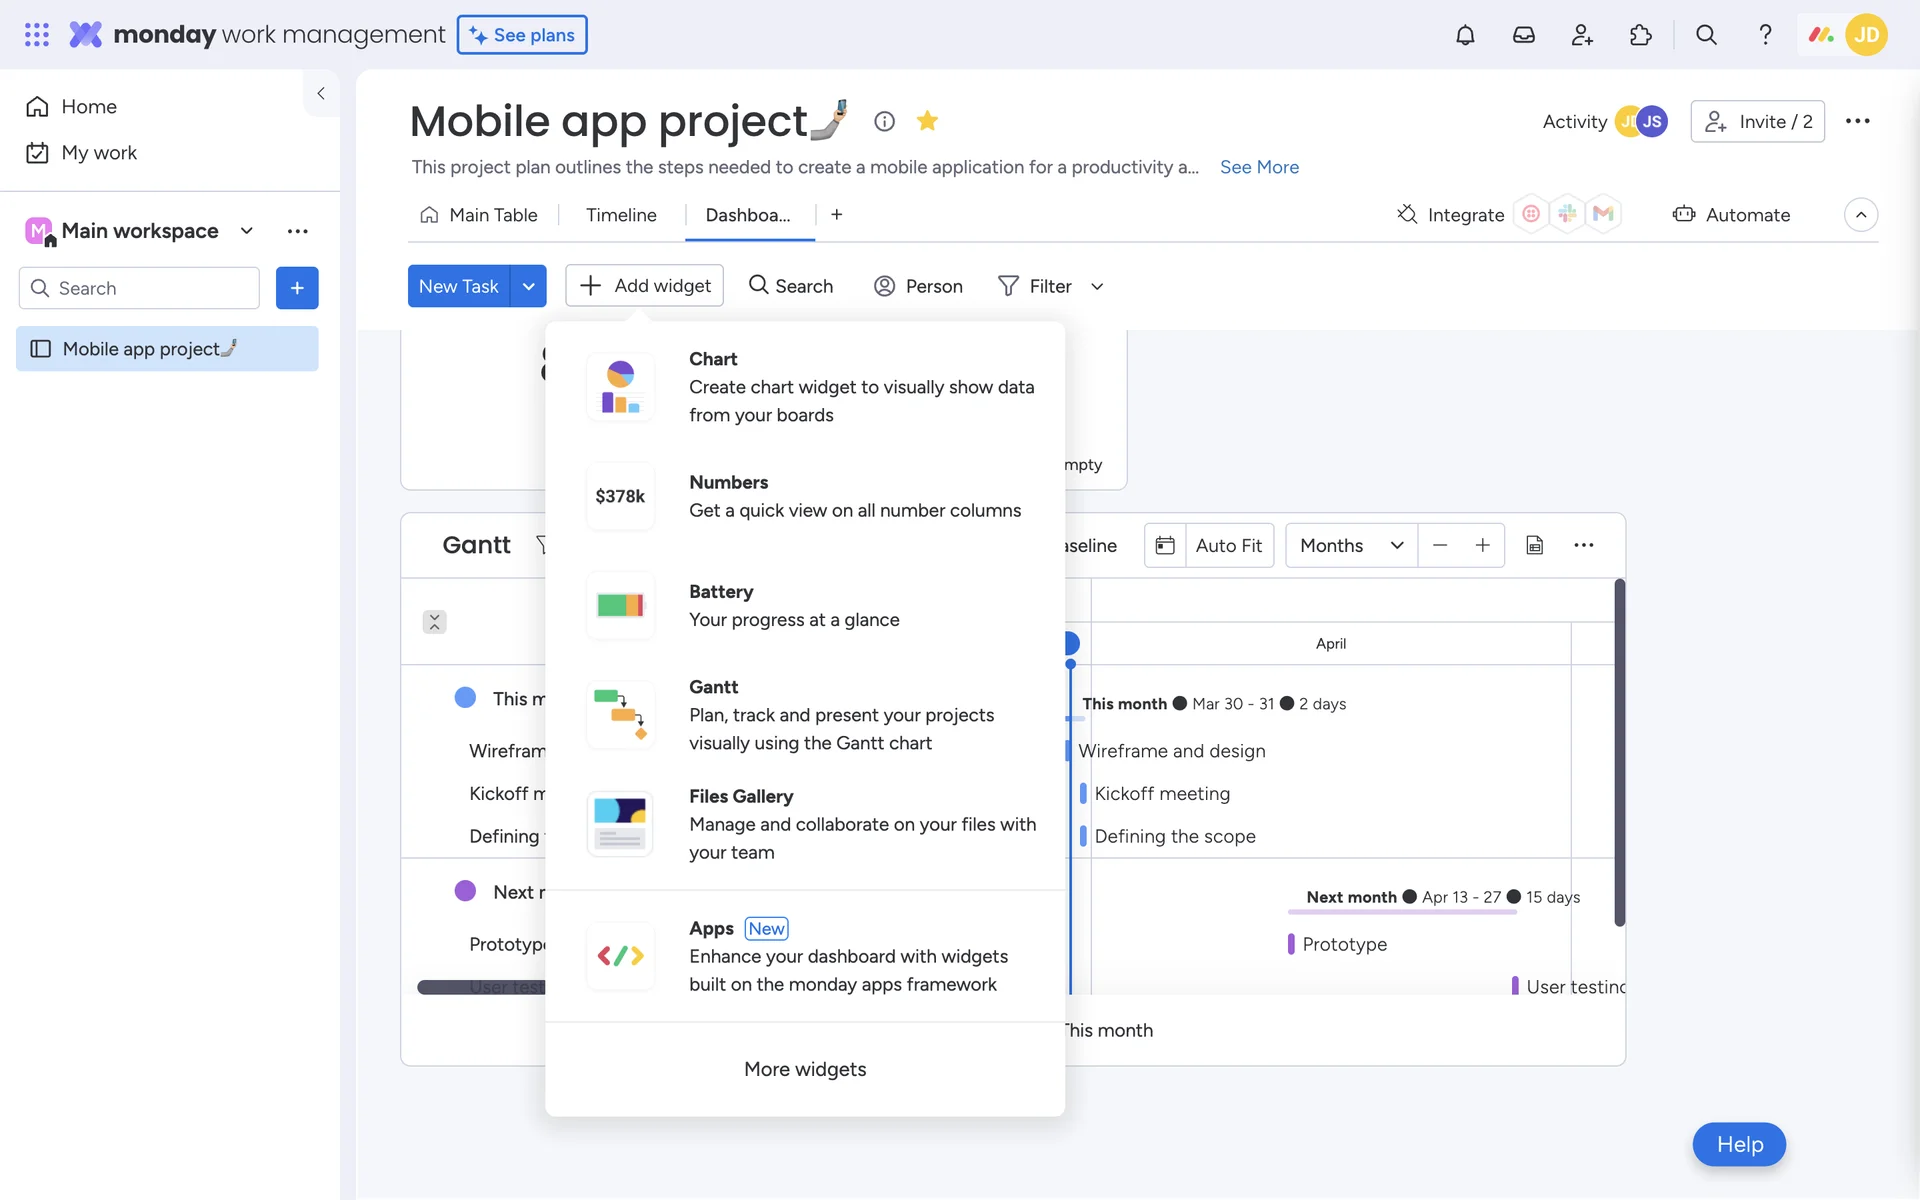1920x1200 pixels.
Task: Click the invite members icon in top bar
Action: tap(1581, 35)
